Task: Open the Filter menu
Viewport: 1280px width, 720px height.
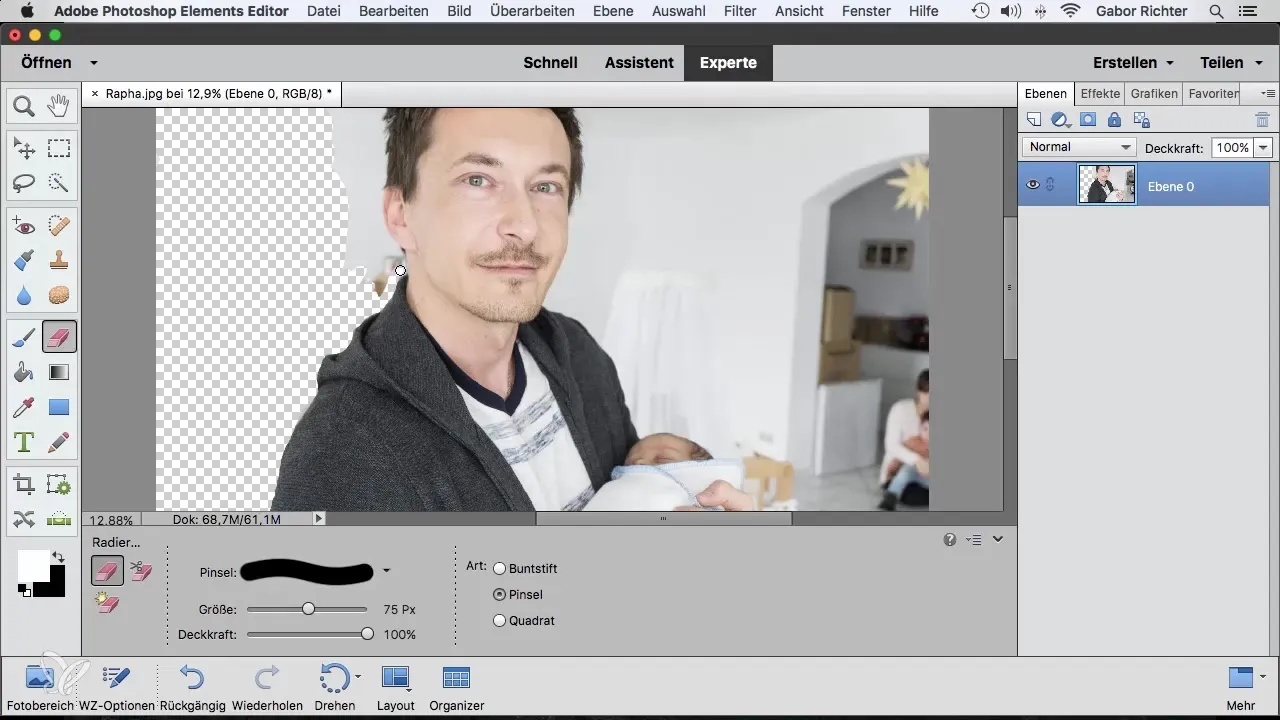Action: (740, 11)
